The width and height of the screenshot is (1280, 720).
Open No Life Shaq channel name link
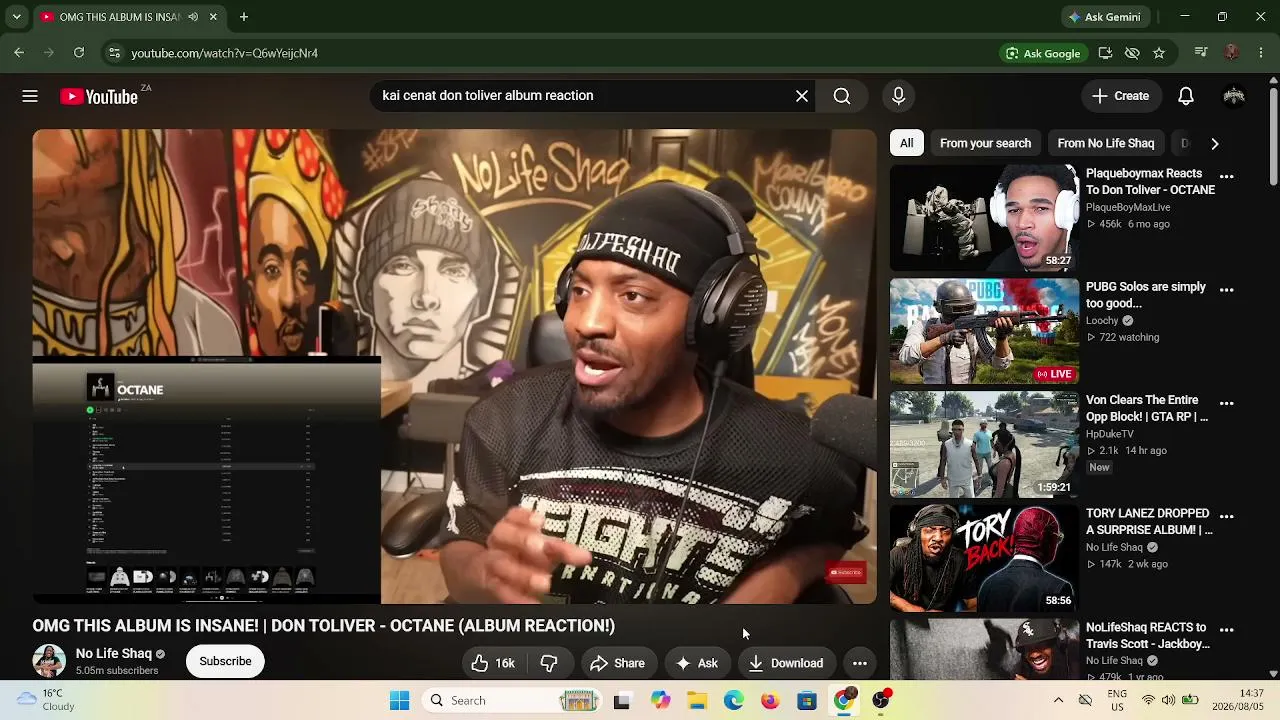[114, 653]
